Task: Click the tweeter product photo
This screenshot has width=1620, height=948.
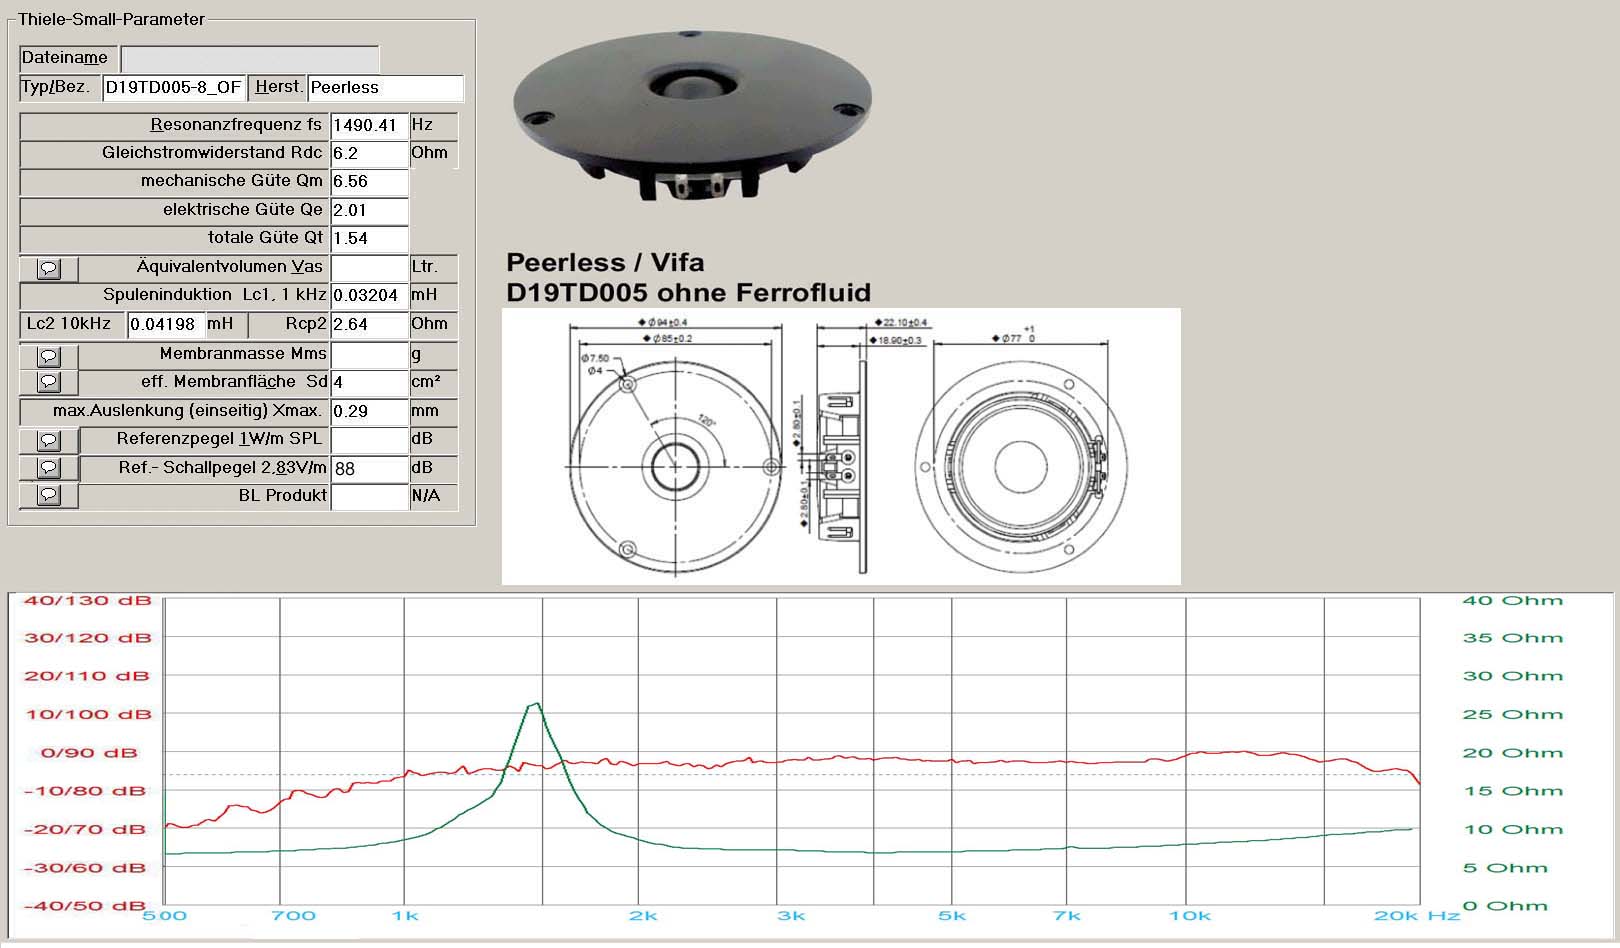Action: point(693,118)
